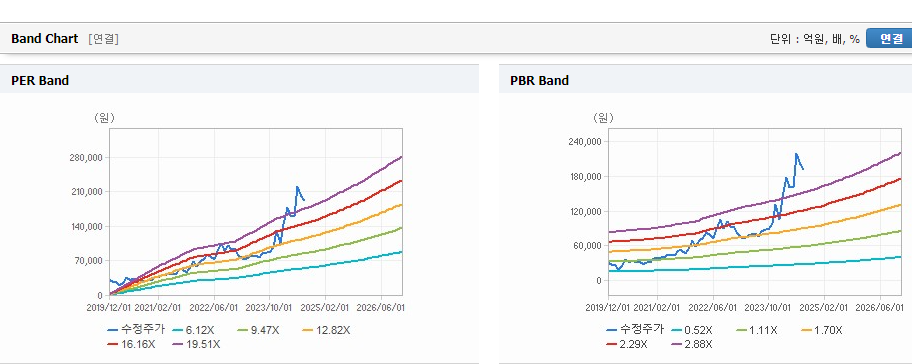912x364 pixels.
Task: Click the (원) unit label above PBR chart
Action: (603, 118)
